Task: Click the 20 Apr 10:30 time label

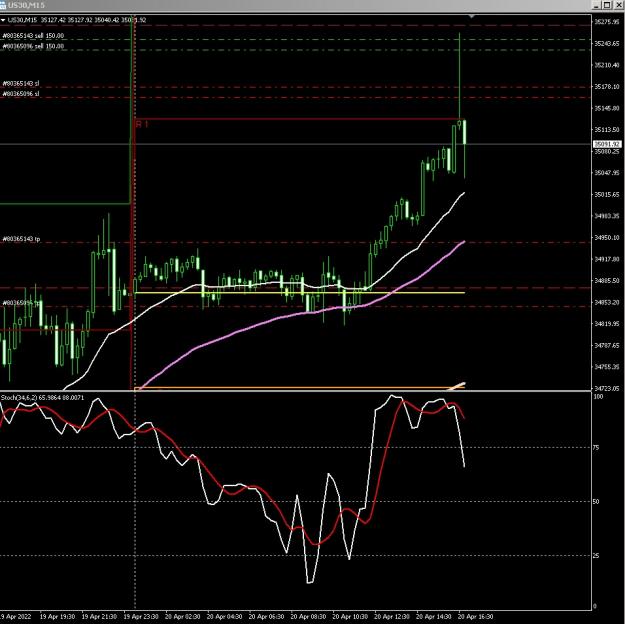Action: 350,617
